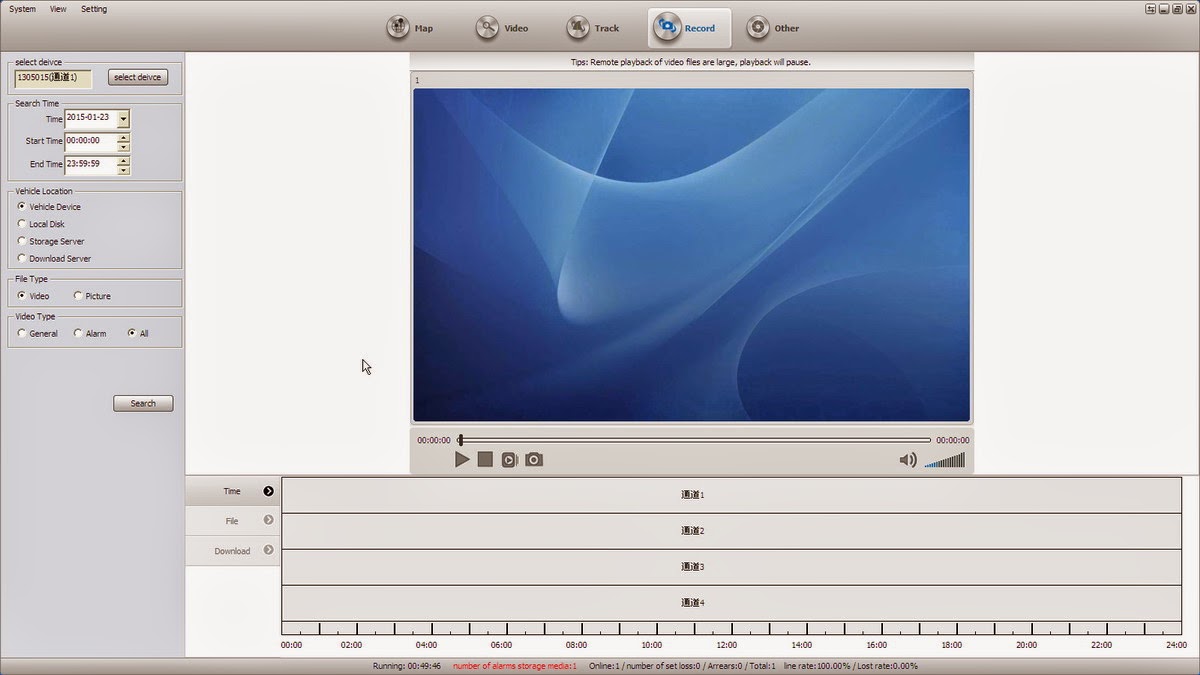Viewport: 1200px width, 675px height.
Task: Decrease End Time with down arrow
Action: click(x=123, y=169)
